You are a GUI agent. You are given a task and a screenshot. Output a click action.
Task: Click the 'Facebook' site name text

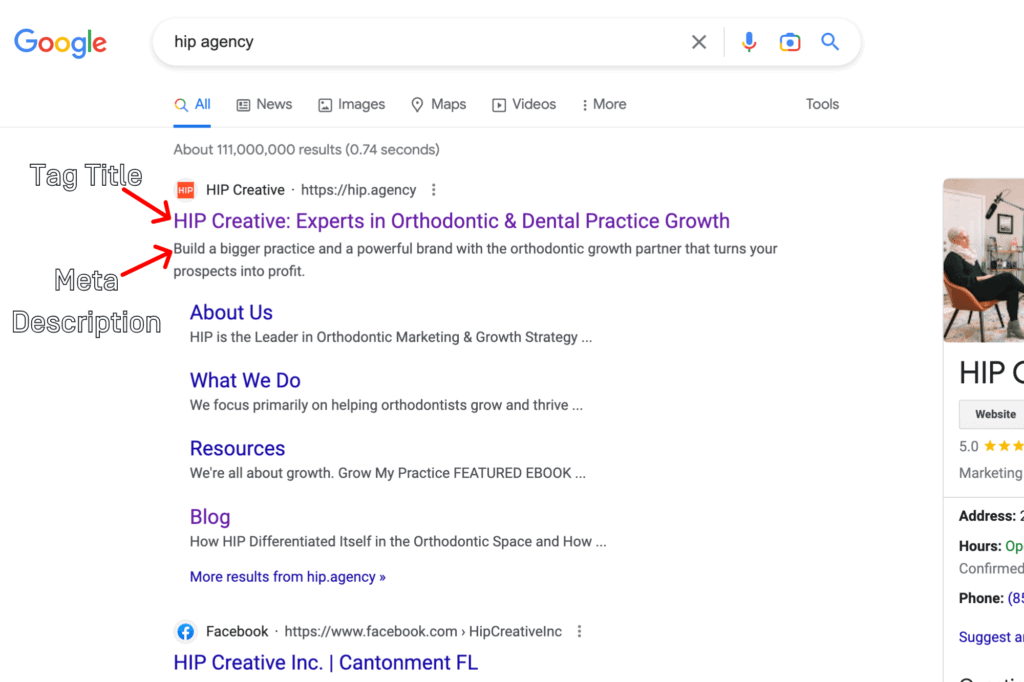click(237, 632)
